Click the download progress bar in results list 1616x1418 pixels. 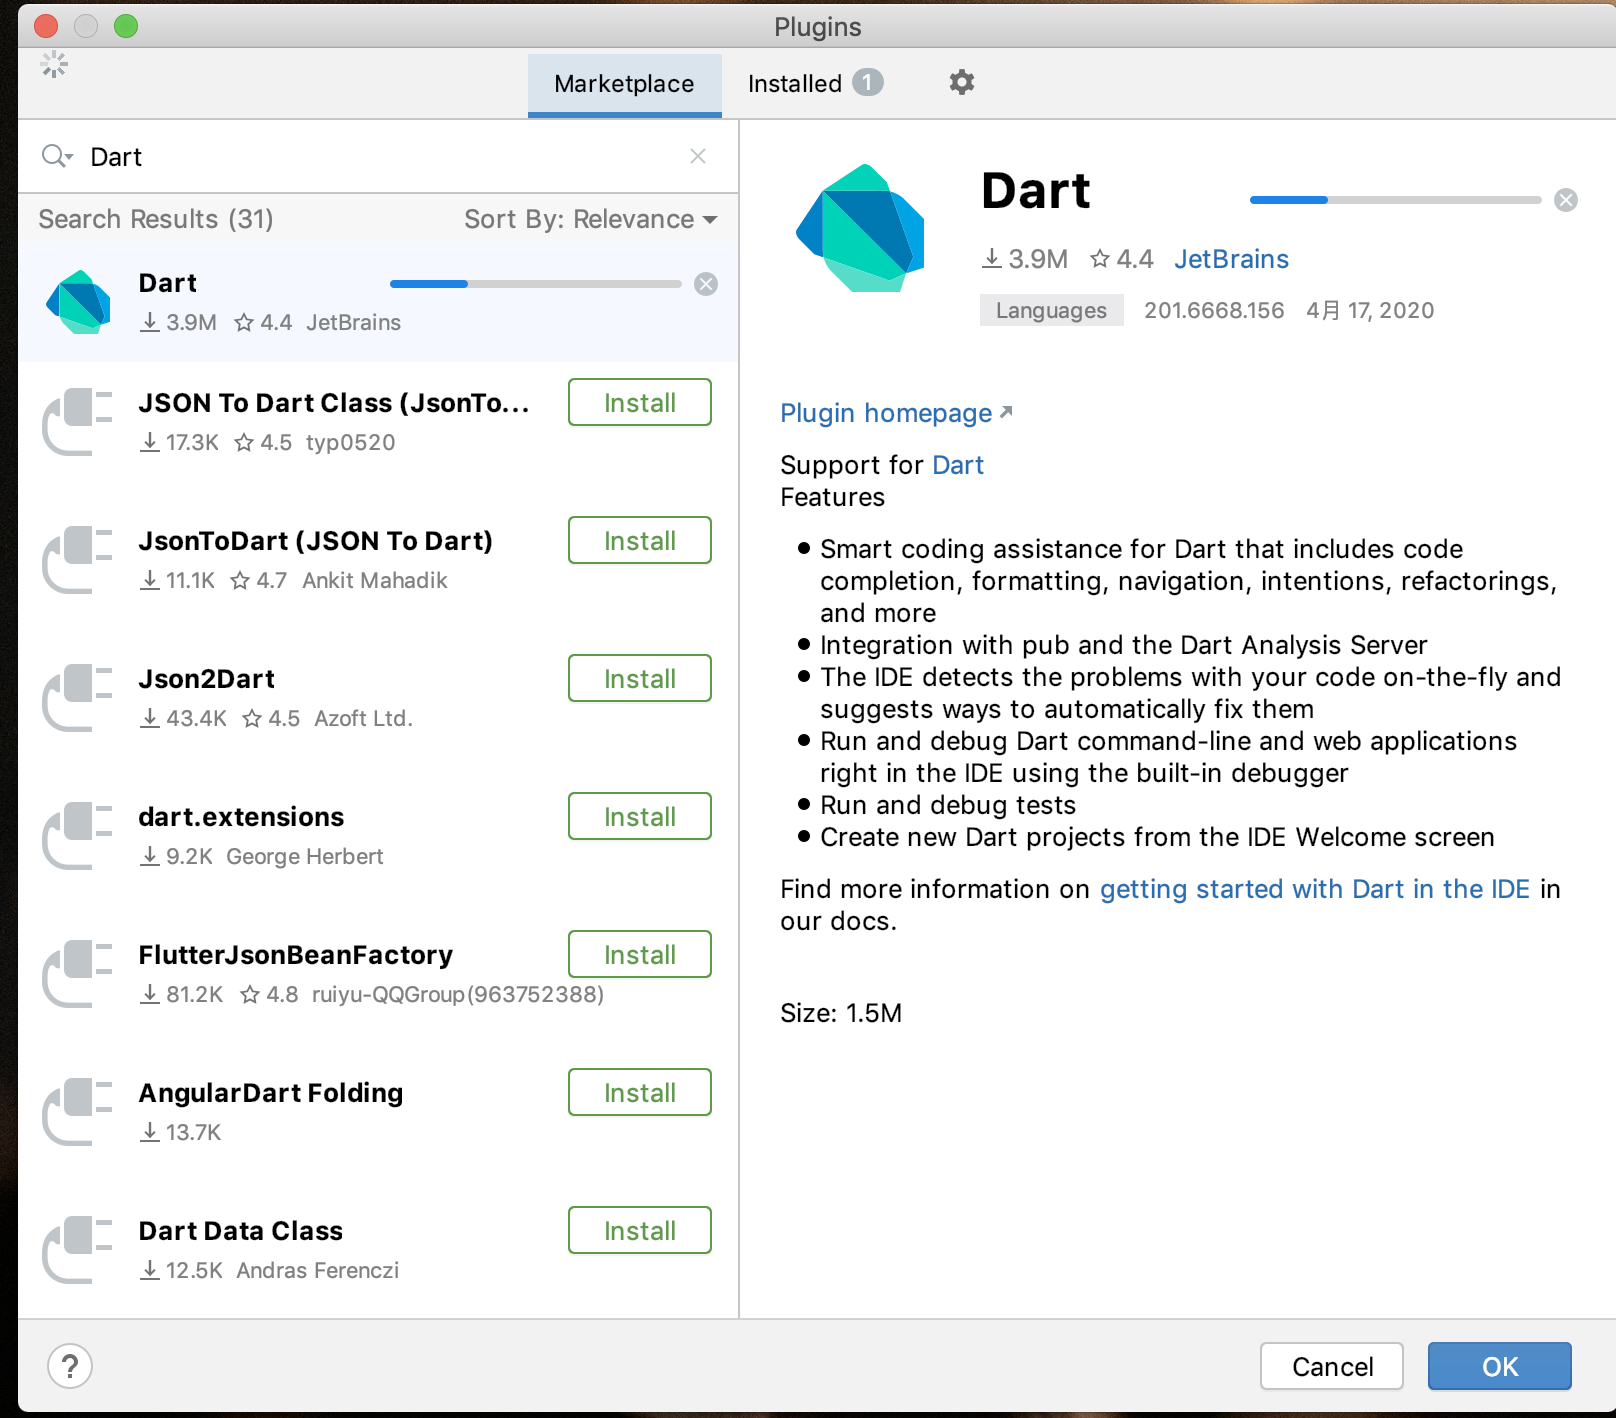535,284
